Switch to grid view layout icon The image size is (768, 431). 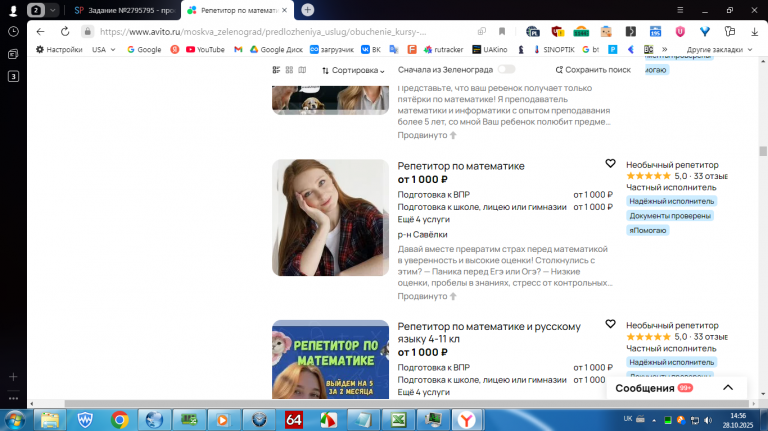[289, 70]
